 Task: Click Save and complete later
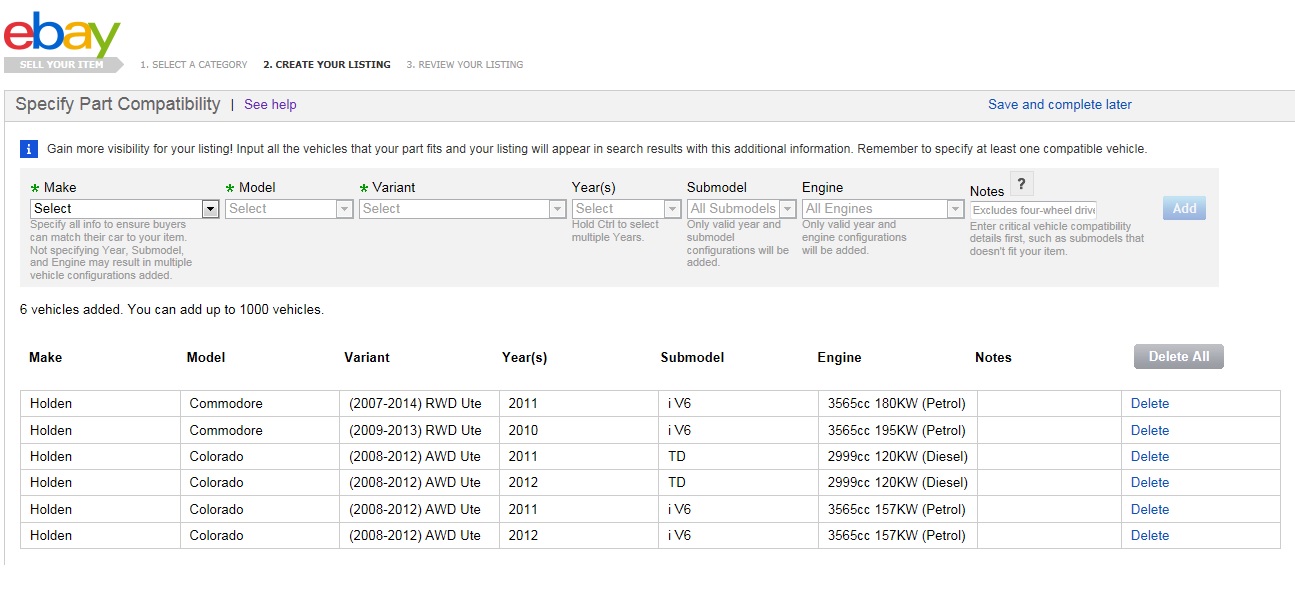[x=1060, y=104]
